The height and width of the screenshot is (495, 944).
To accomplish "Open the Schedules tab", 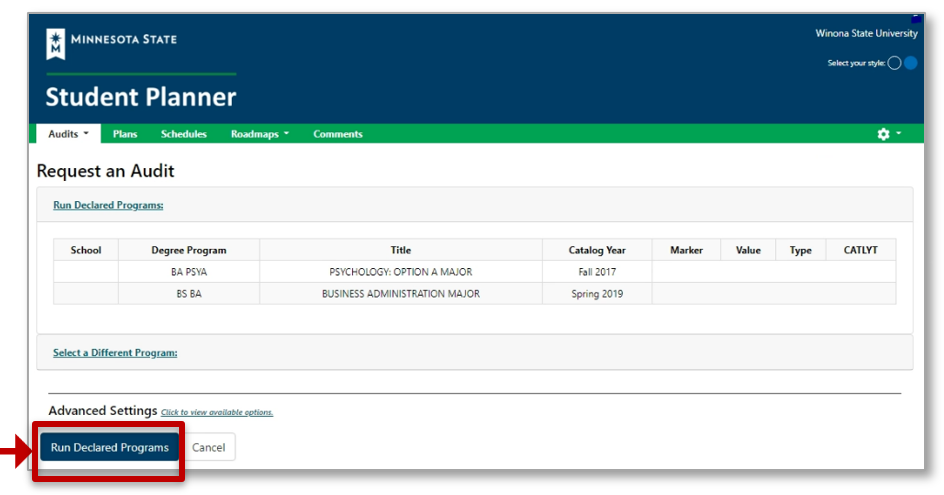I will [x=184, y=134].
